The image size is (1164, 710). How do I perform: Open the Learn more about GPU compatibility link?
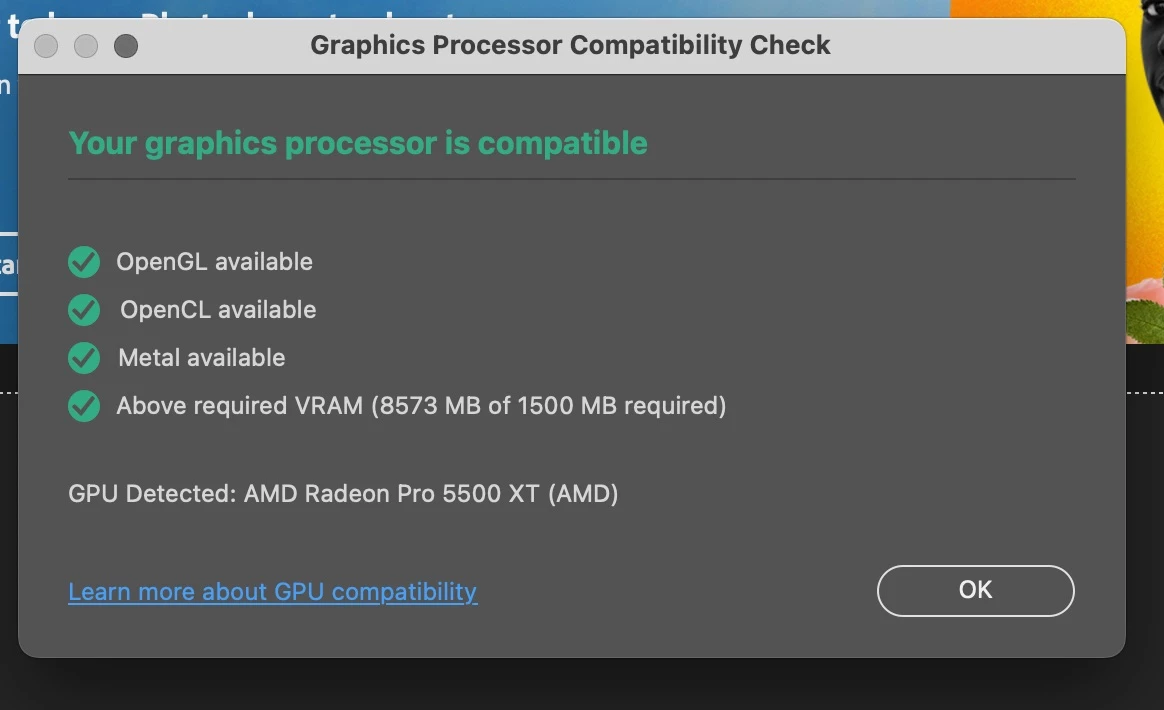click(x=272, y=592)
